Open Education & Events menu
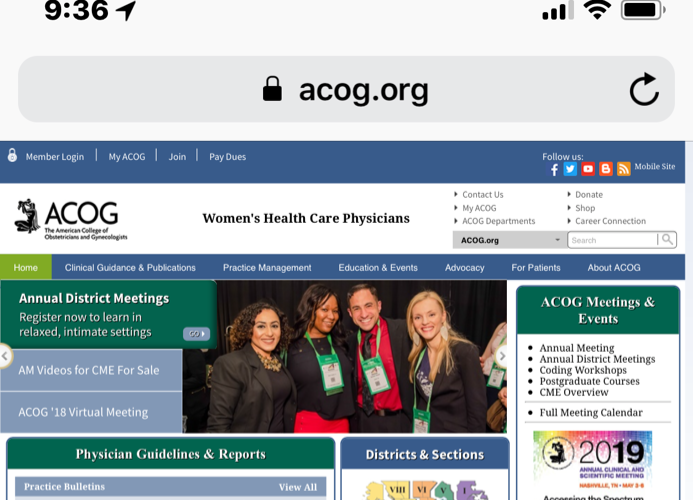 coord(378,267)
